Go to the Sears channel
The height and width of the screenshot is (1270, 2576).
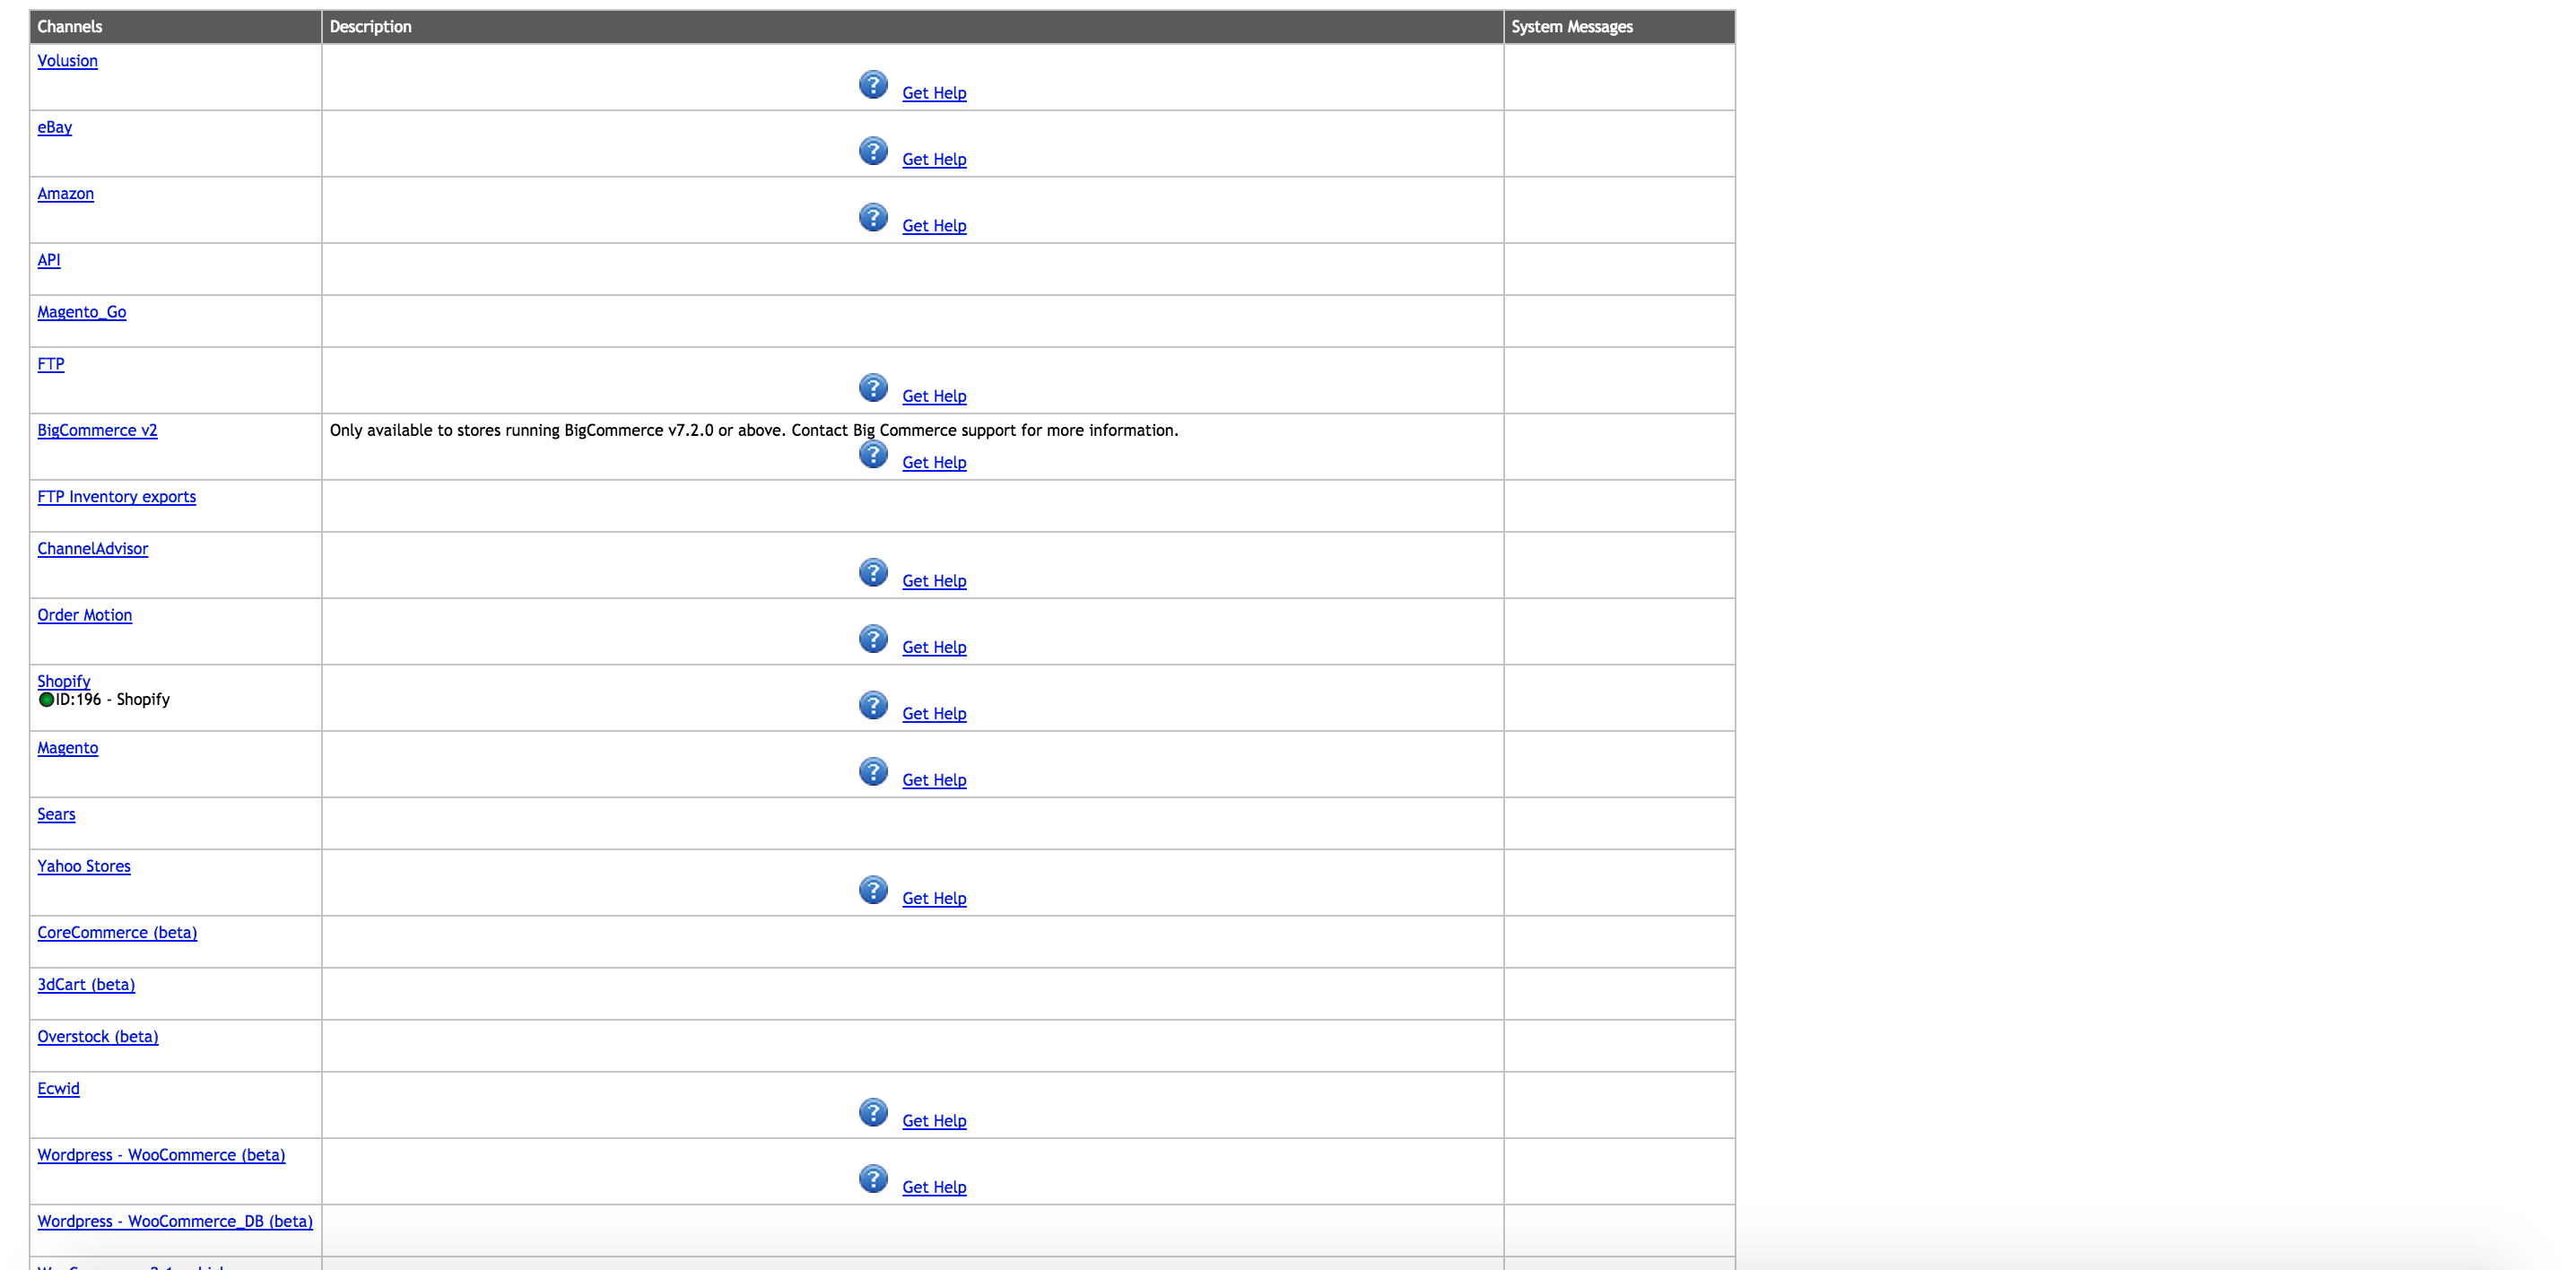tap(56, 815)
